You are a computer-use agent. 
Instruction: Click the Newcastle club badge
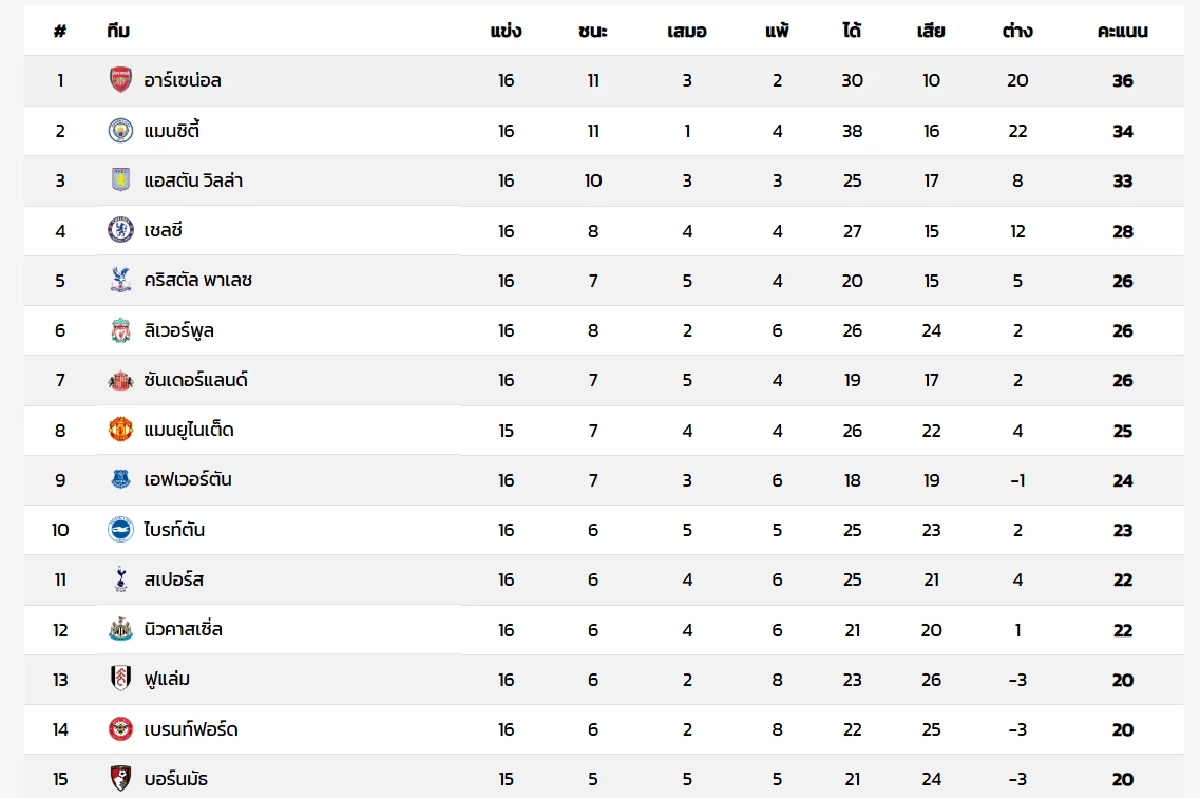(x=121, y=630)
